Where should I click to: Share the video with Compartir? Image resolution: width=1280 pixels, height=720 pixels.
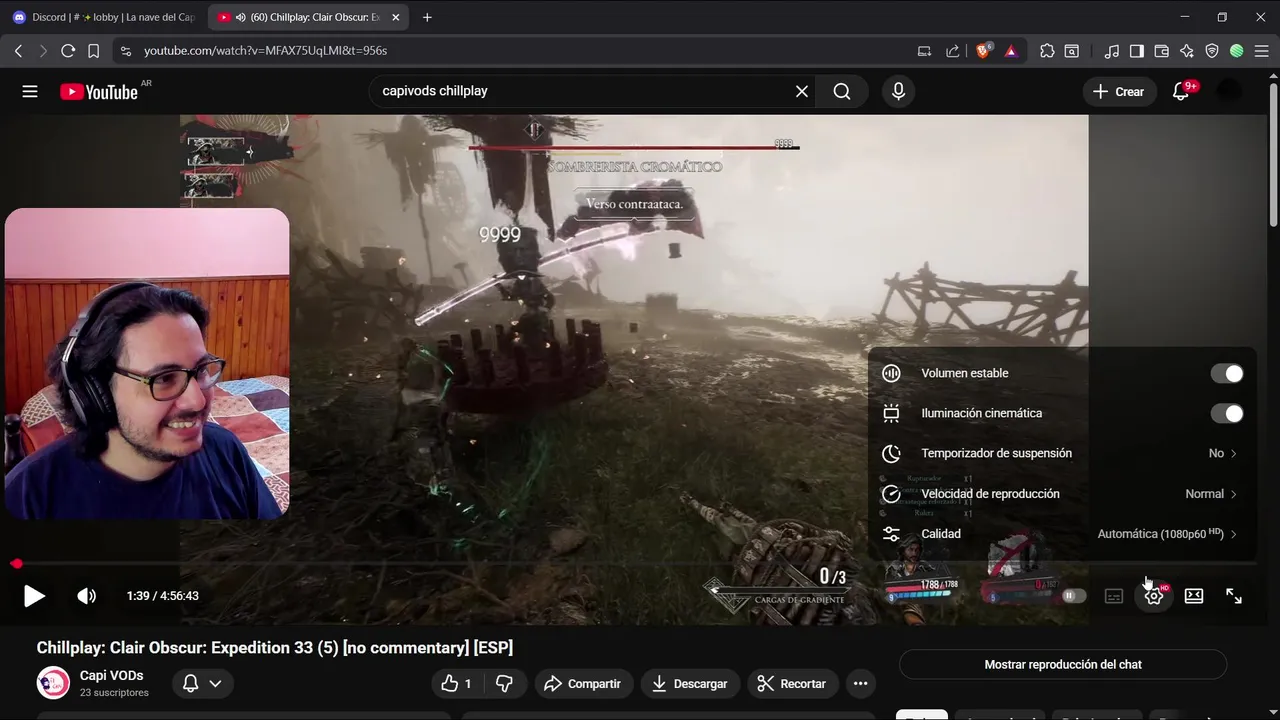584,684
